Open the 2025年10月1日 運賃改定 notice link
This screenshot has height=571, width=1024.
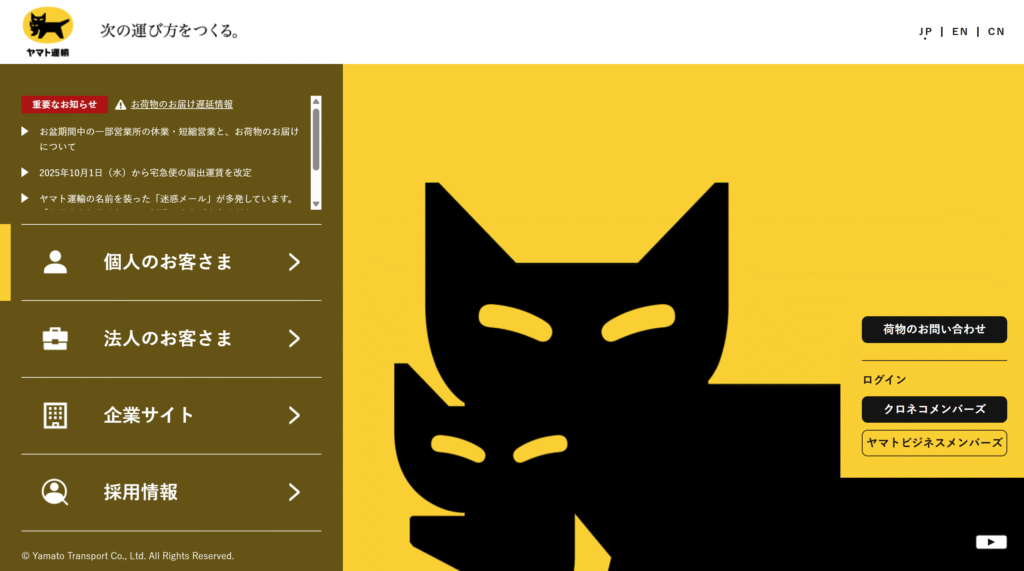click(145, 172)
